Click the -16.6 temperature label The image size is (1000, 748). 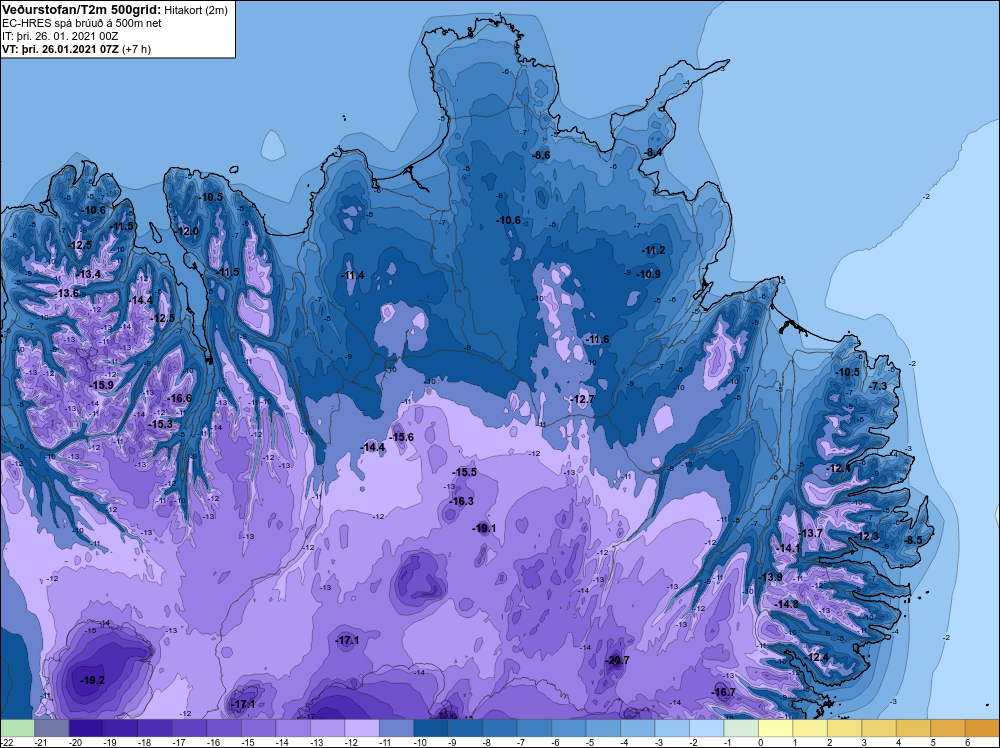point(179,399)
